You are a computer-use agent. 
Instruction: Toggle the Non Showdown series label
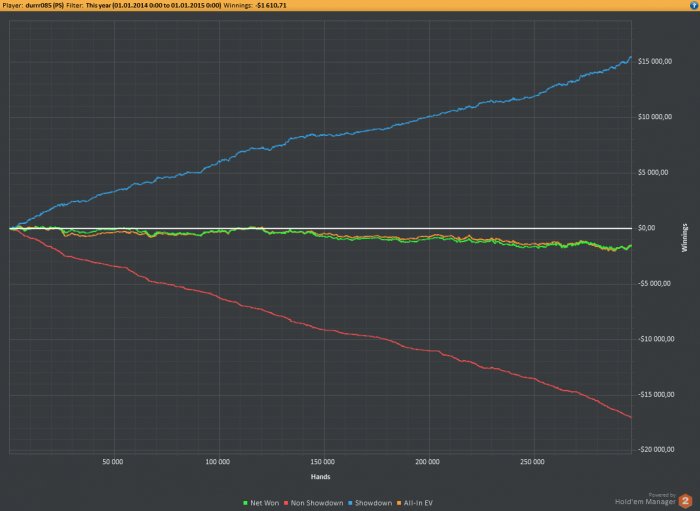[x=317, y=503]
